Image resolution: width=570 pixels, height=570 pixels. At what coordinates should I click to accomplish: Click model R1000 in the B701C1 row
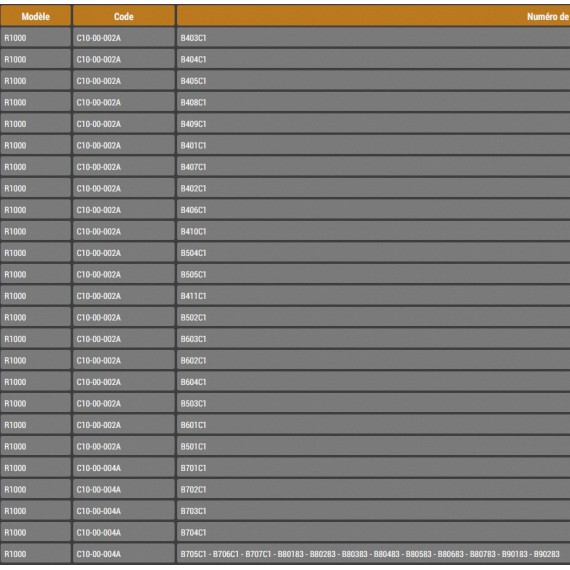pos(15,468)
